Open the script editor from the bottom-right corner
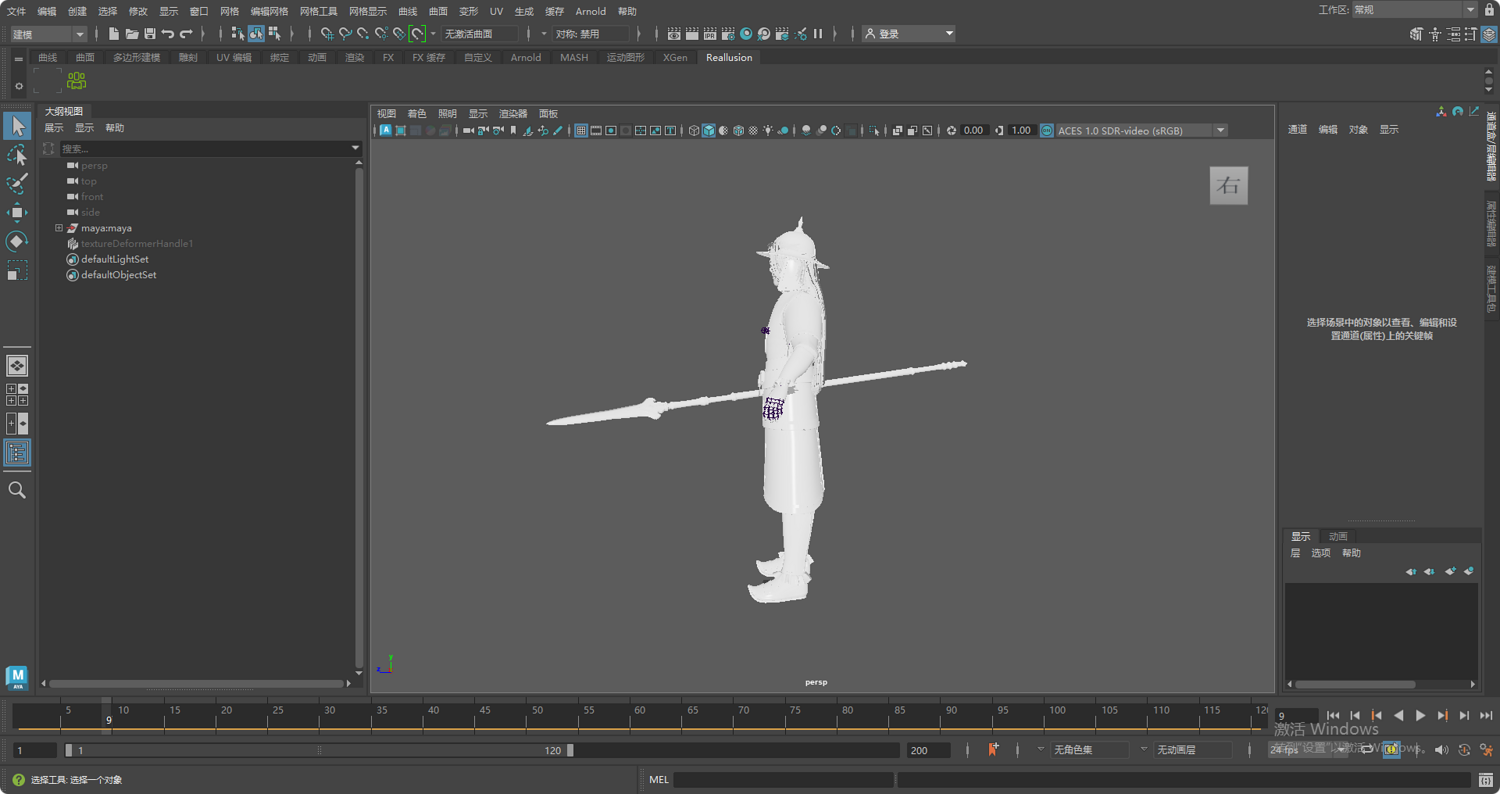1500x794 pixels. 1486,779
